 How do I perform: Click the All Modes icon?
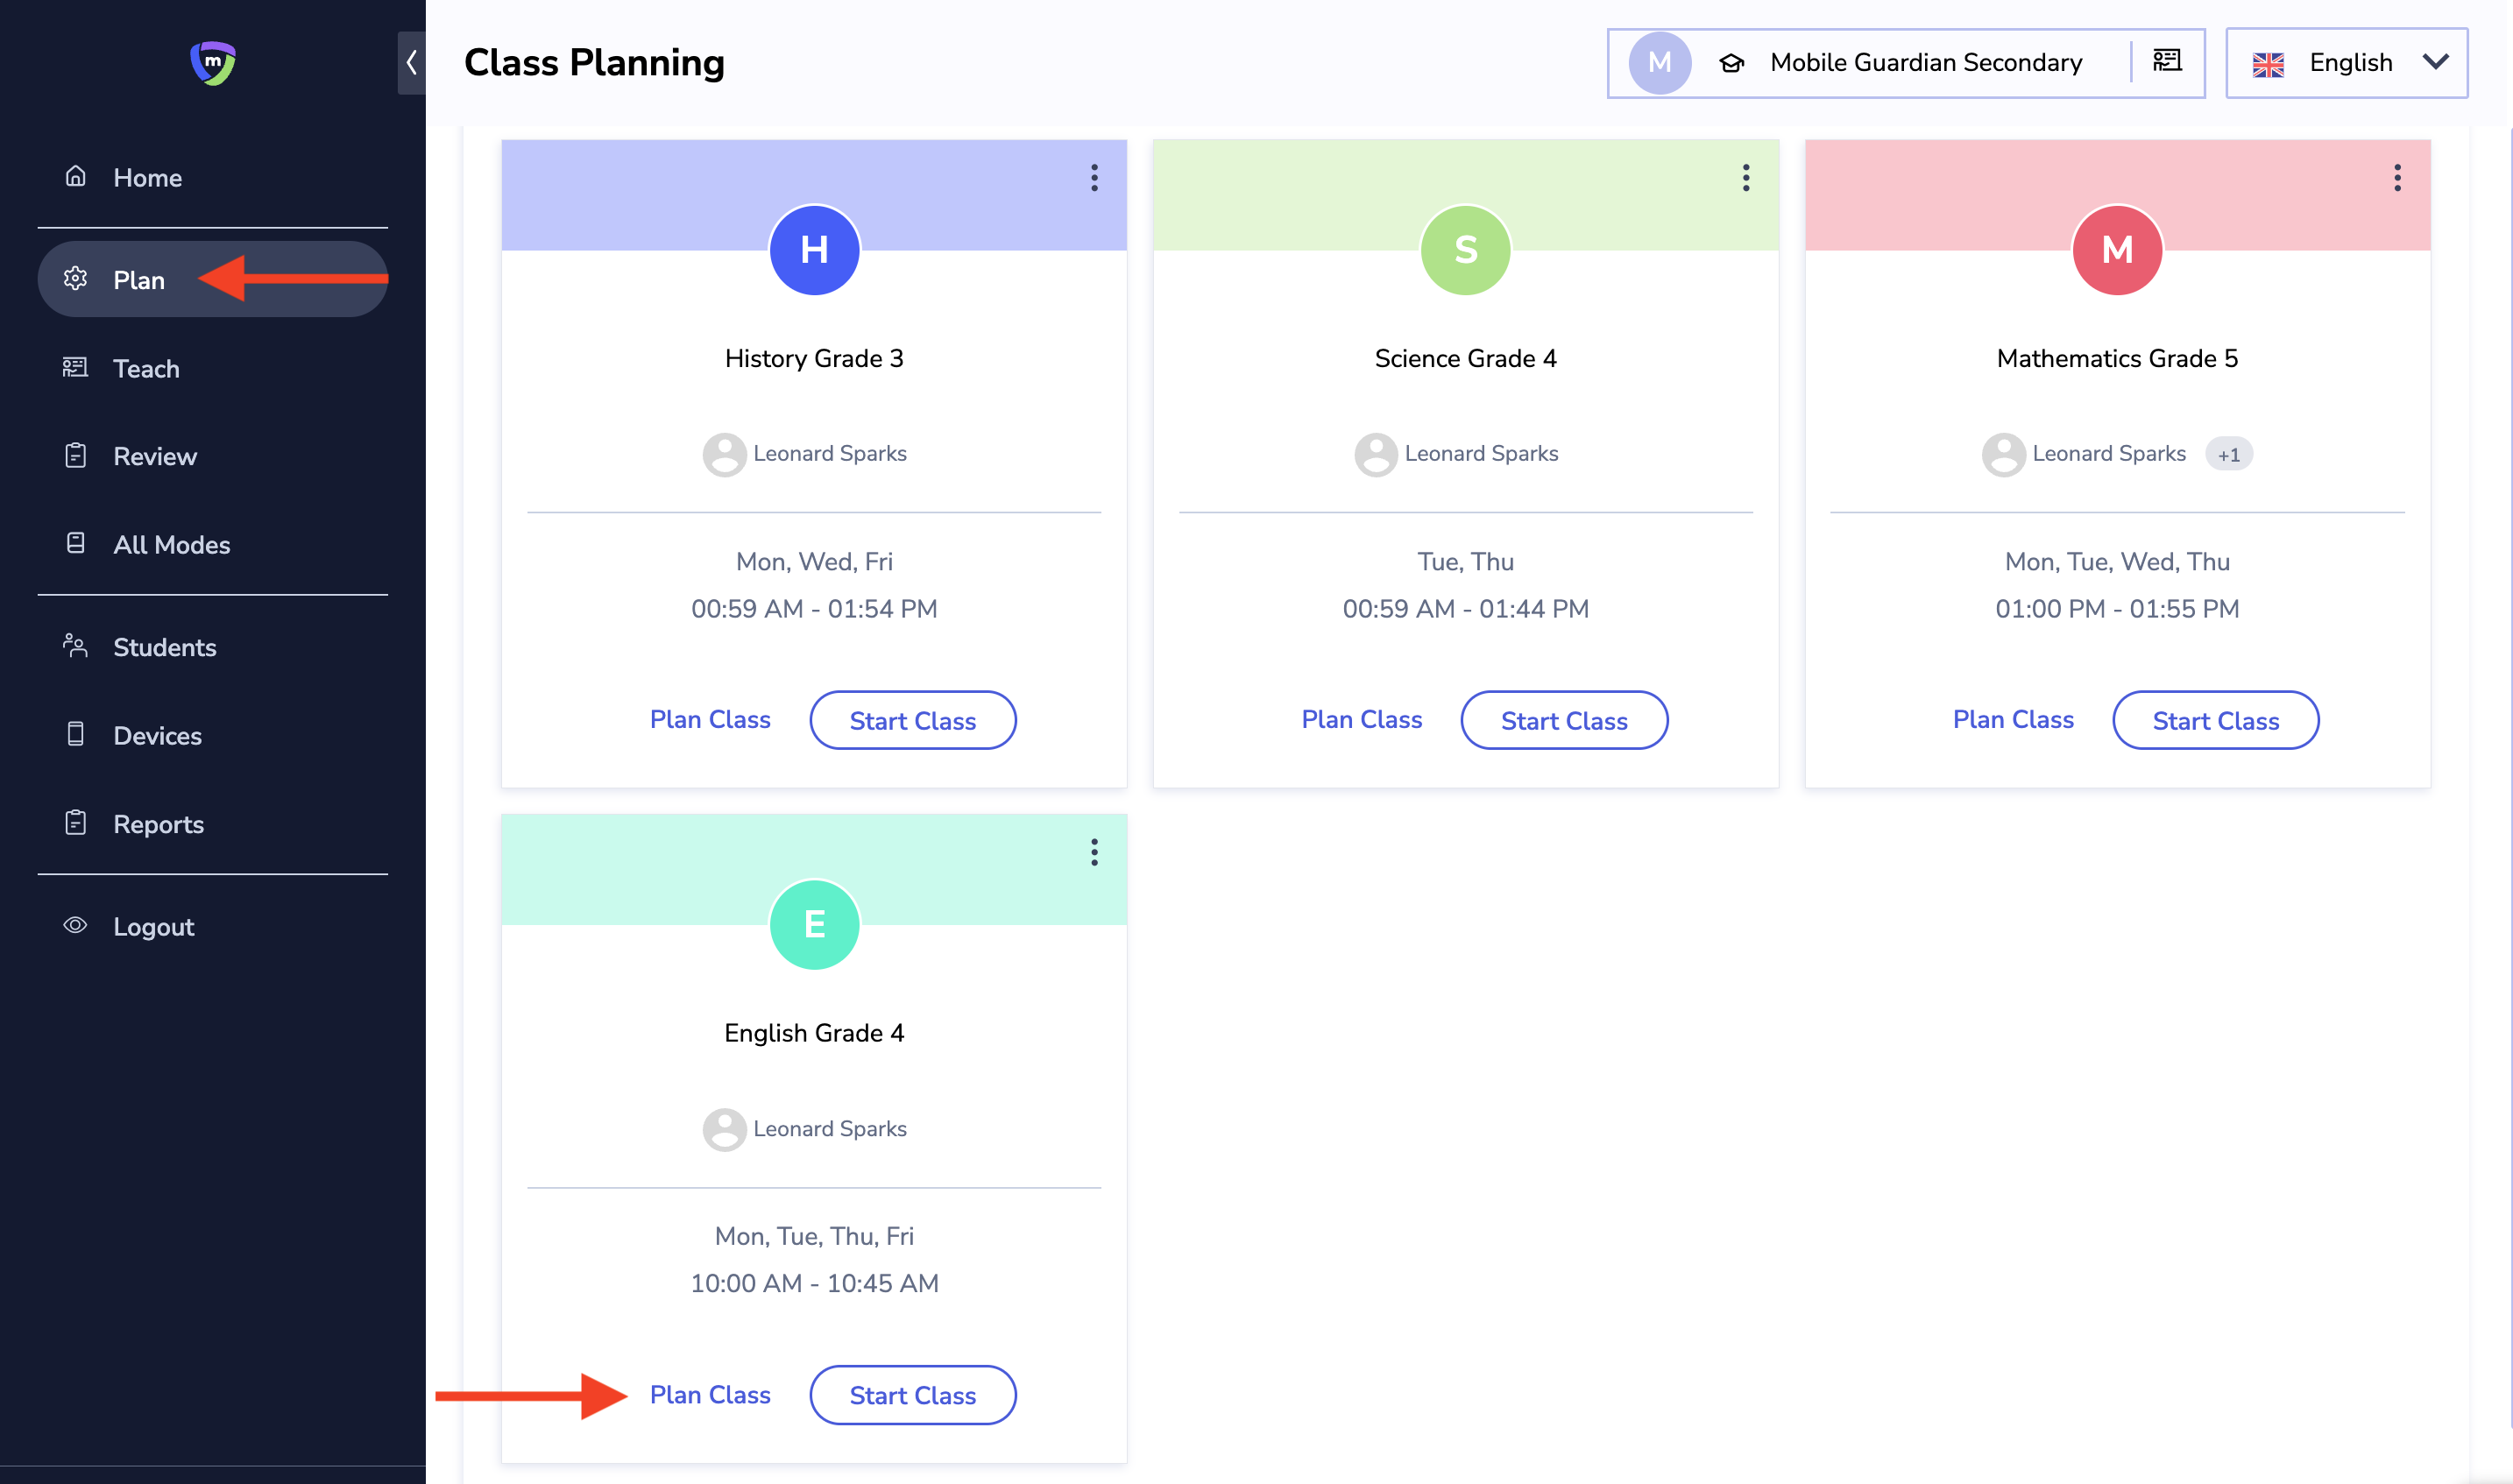click(76, 544)
